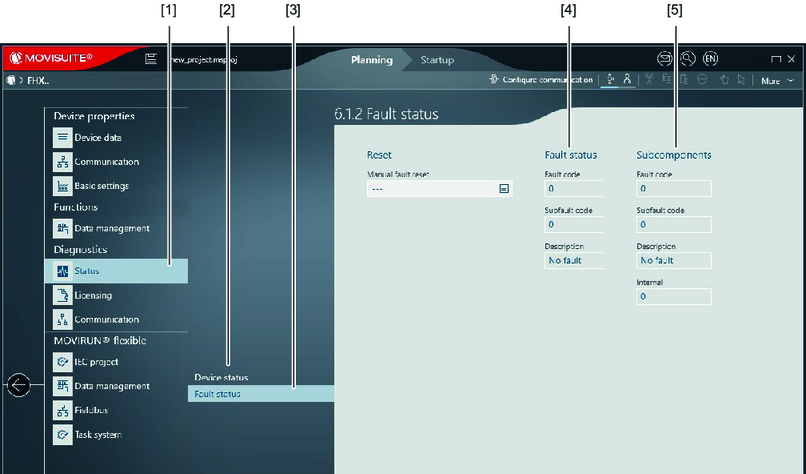Viewport: 806px width, 474px height.
Task: Open the messages envelope icon
Action: click(x=665, y=59)
